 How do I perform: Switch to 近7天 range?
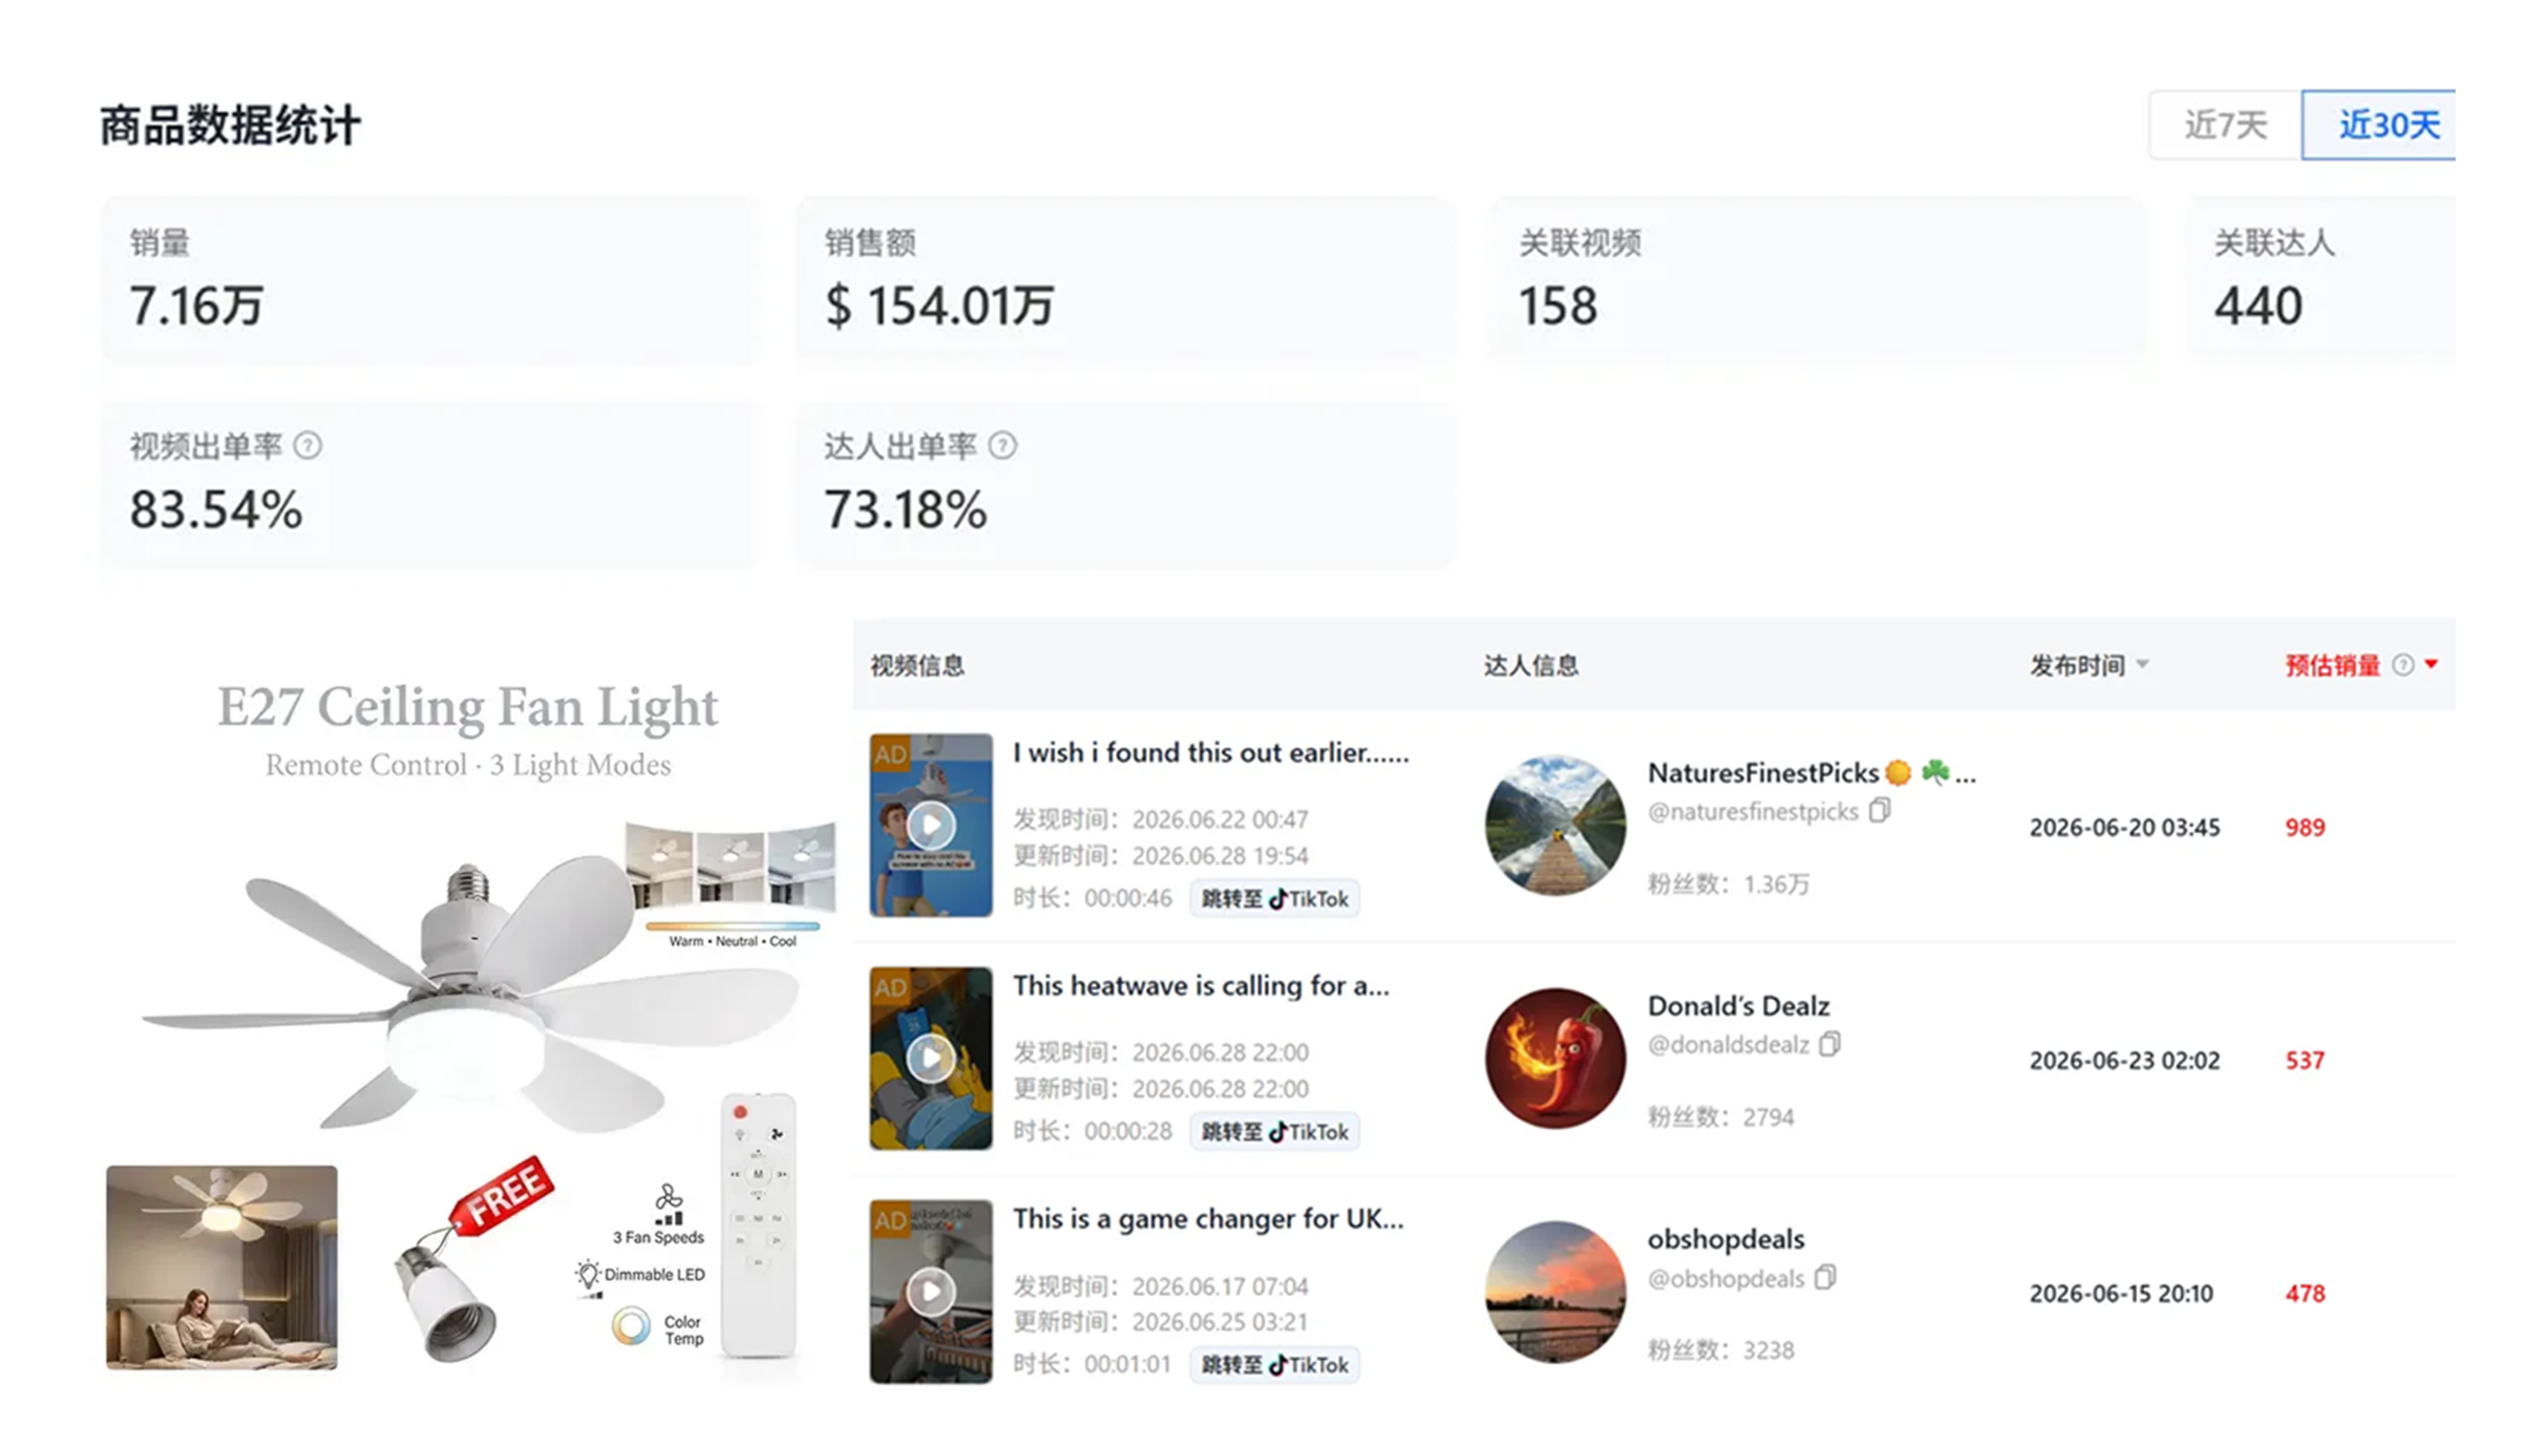coord(2225,125)
